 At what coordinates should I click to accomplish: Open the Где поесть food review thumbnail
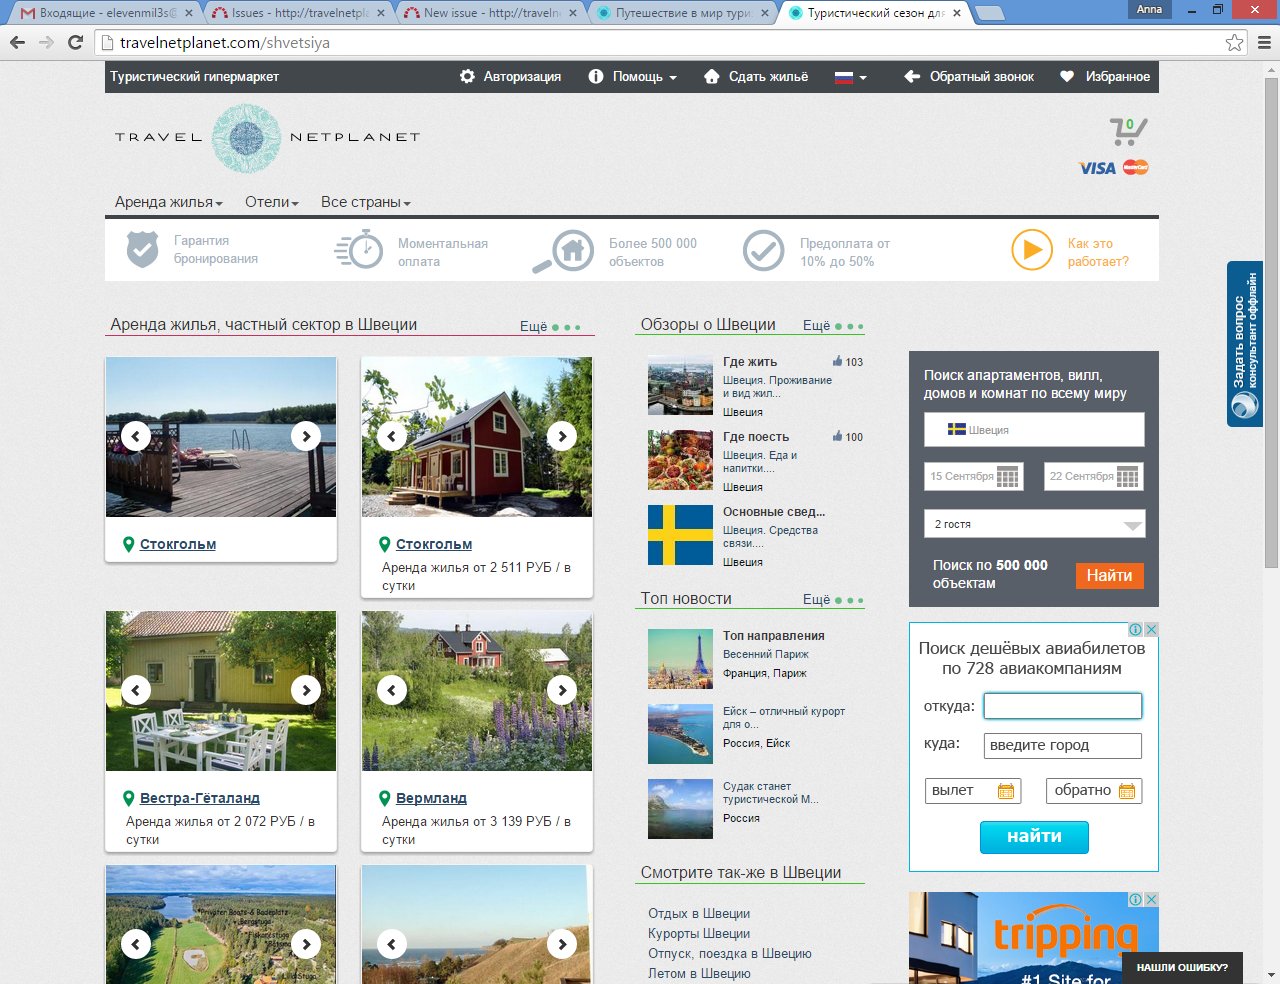[x=680, y=460]
